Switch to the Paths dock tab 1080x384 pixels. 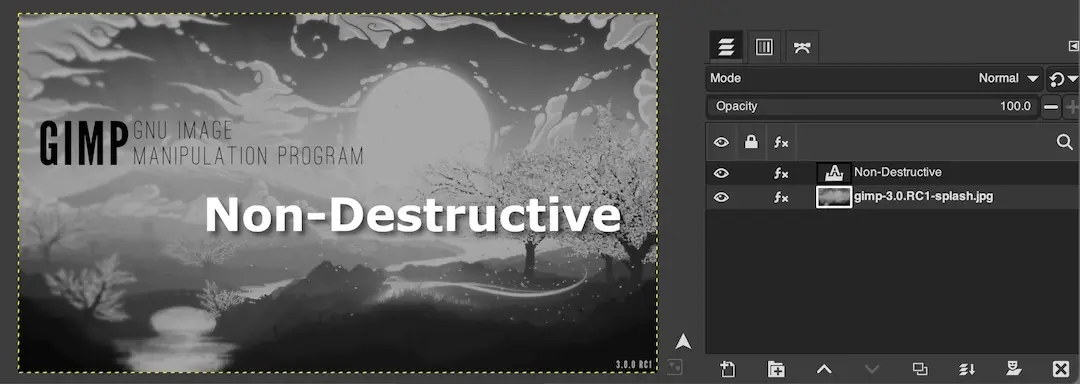pyautogui.click(x=802, y=47)
